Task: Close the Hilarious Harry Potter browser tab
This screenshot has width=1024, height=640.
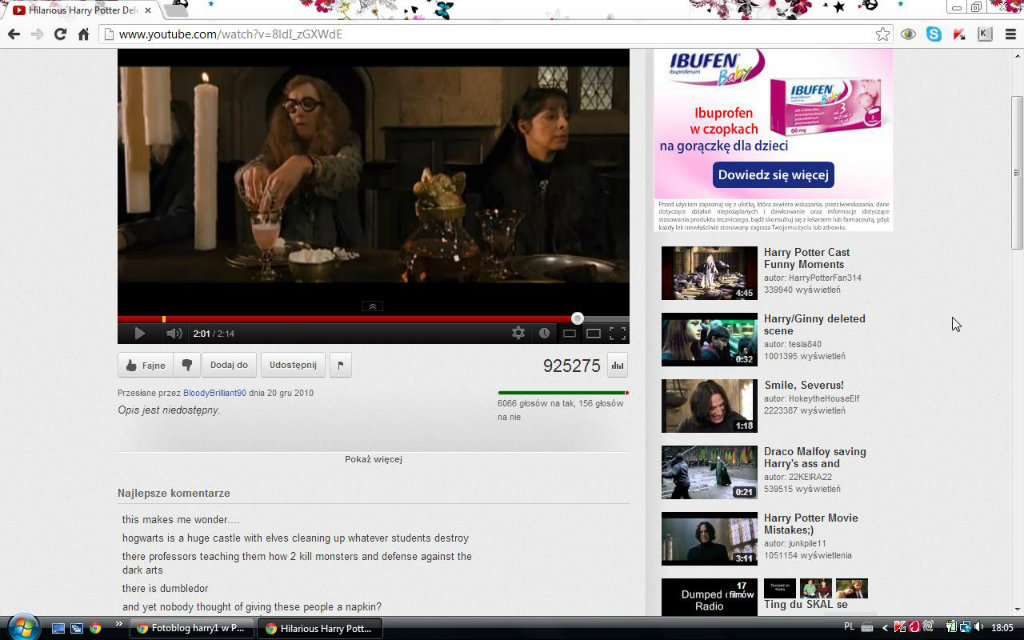Action: (x=148, y=10)
